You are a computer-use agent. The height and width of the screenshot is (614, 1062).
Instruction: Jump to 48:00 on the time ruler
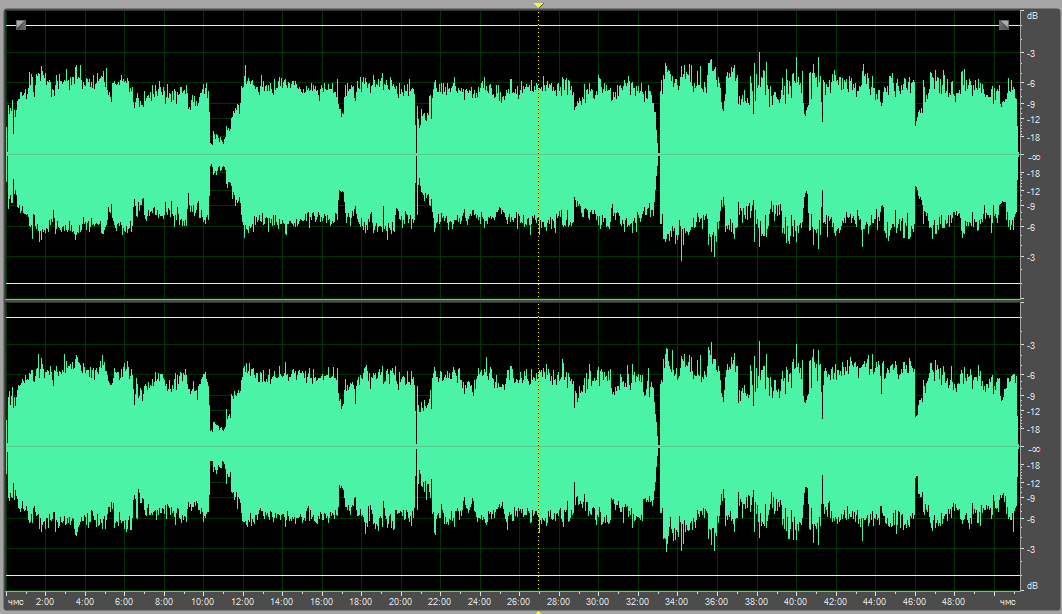[953, 602]
